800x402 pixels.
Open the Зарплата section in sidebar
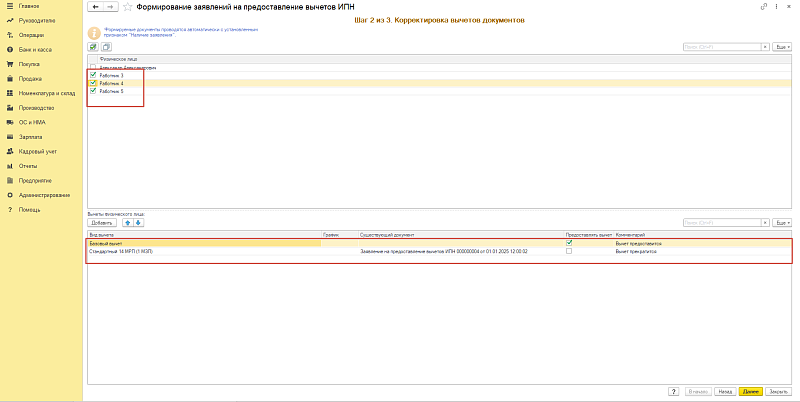tap(30, 136)
